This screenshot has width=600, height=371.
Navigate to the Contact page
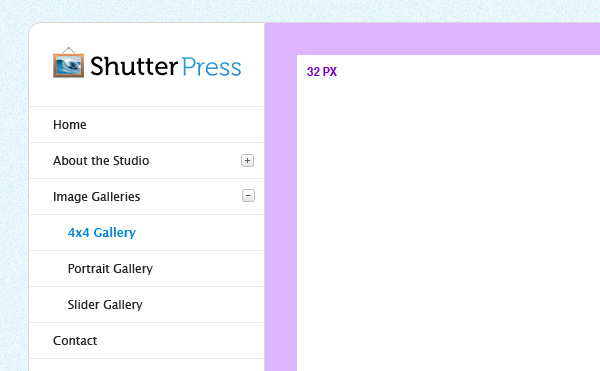click(75, 340)
